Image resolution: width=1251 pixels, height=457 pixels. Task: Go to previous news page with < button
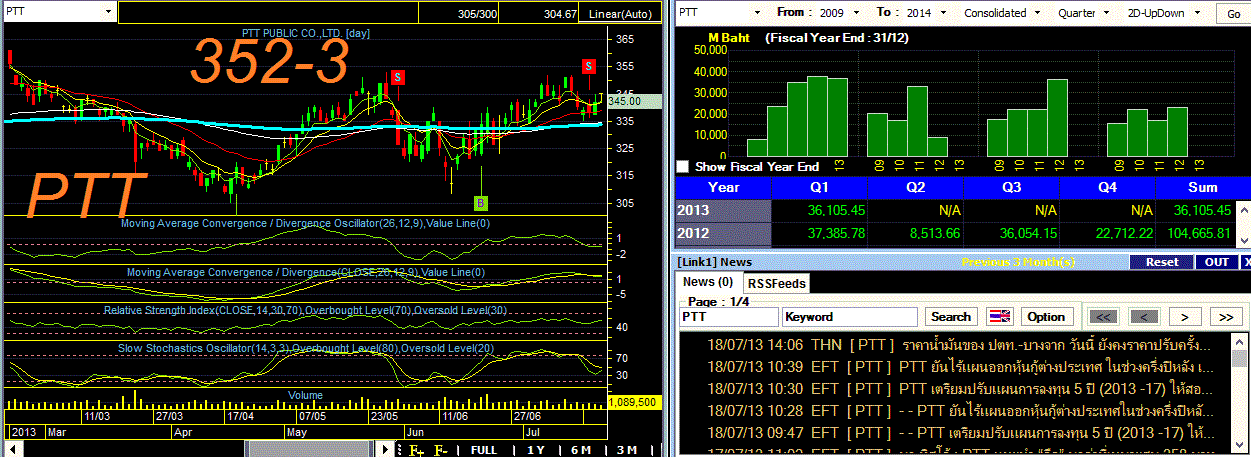1146,317
